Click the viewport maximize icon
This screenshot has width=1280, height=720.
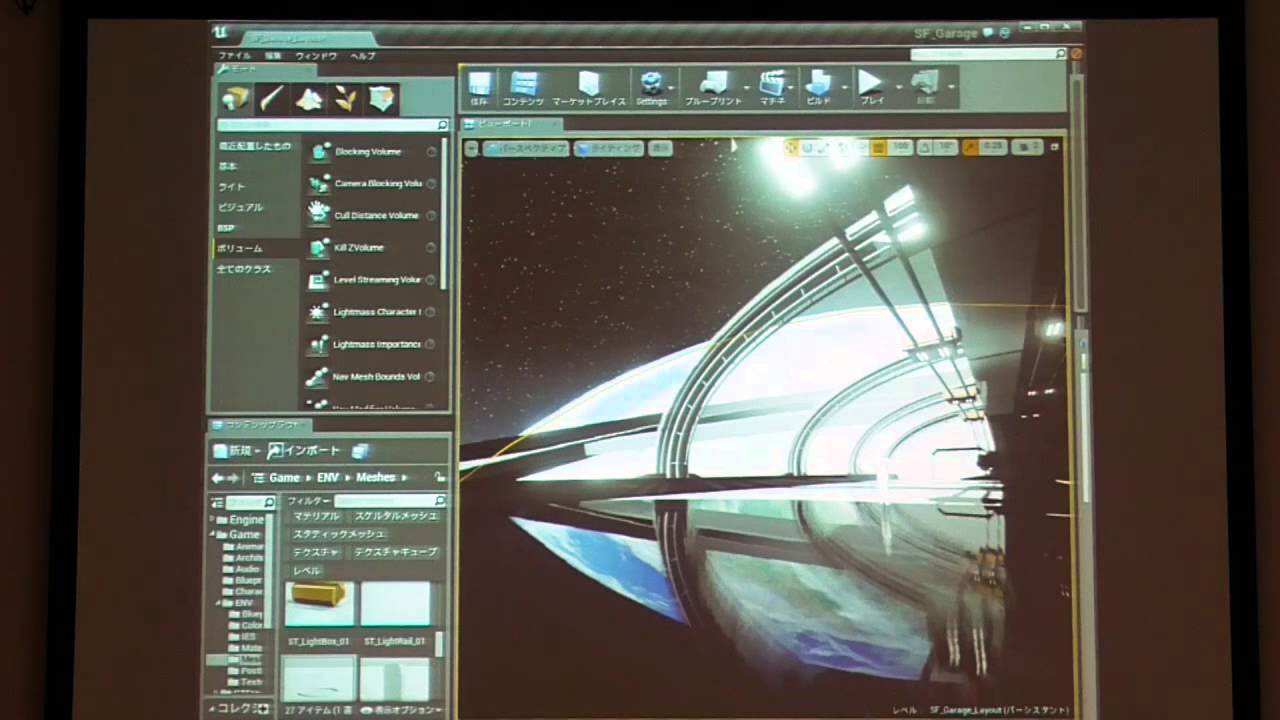pos(1054,147)
